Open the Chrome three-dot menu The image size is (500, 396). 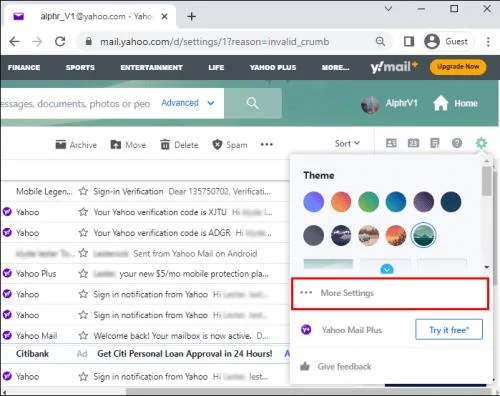tap(488, 42)
